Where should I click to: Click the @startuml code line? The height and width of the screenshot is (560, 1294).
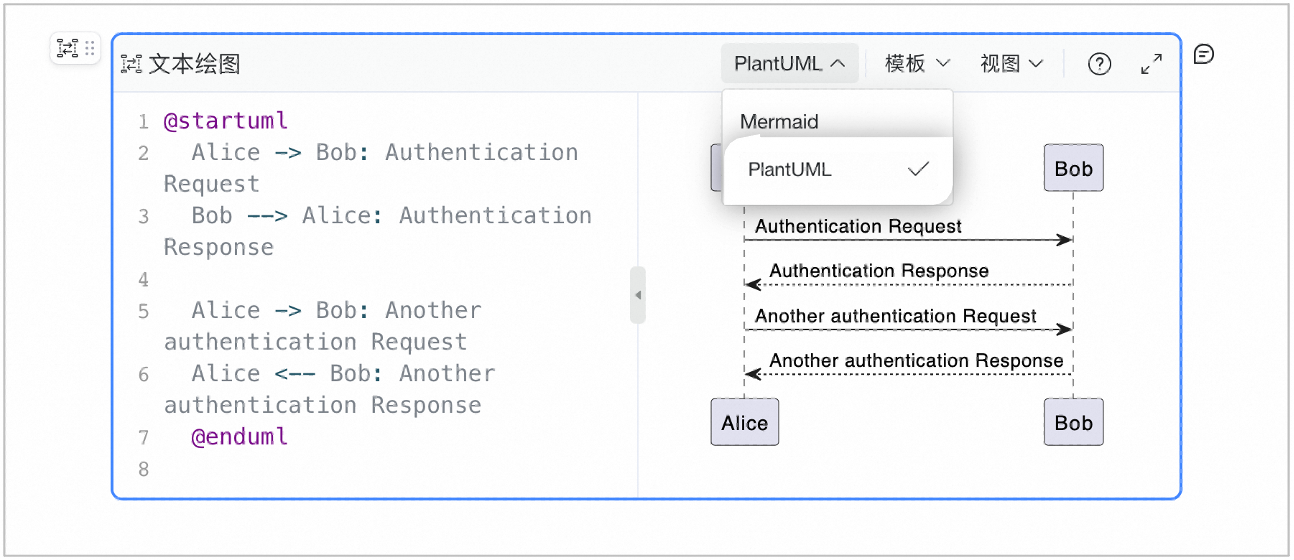click(x=226, y=121)
